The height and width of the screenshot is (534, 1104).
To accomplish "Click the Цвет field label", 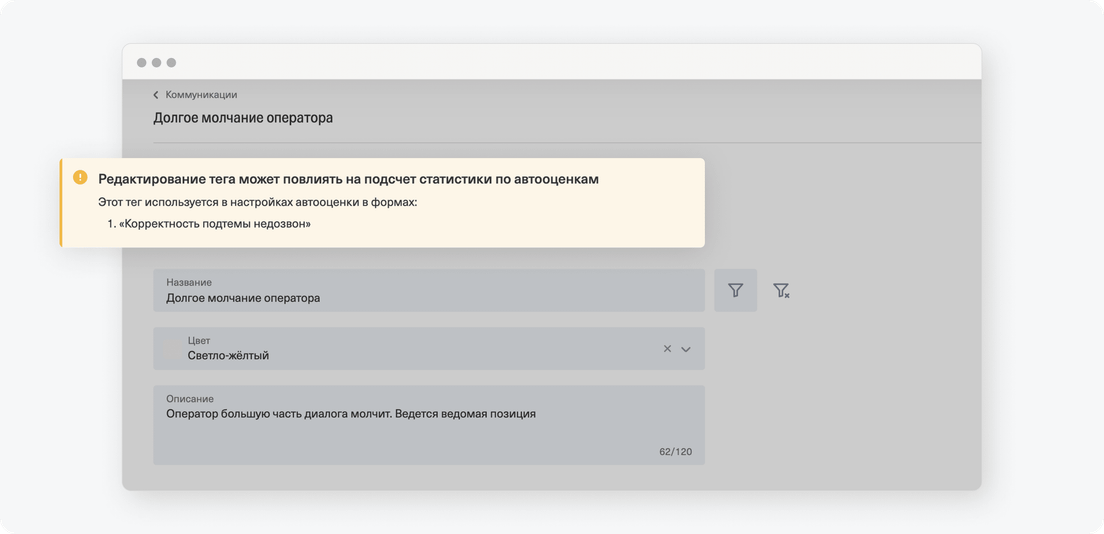I will coord(199,340).
